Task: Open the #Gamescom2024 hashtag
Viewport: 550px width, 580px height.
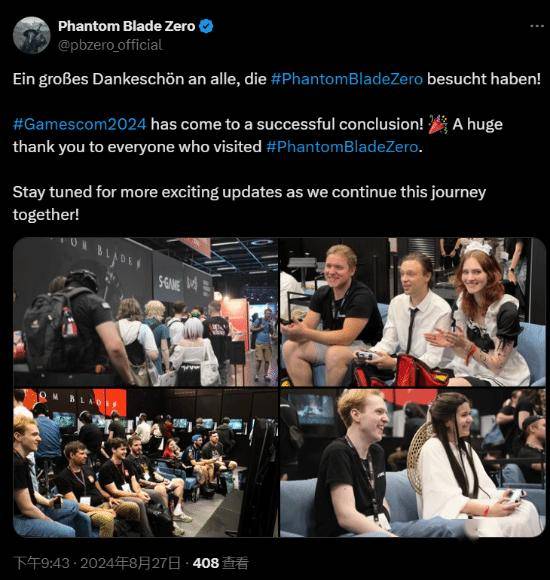Action: (x=80, y=124)
